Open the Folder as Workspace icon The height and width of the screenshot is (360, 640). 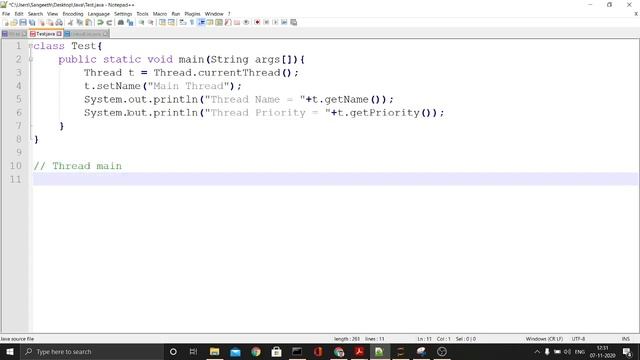point(237,22)
